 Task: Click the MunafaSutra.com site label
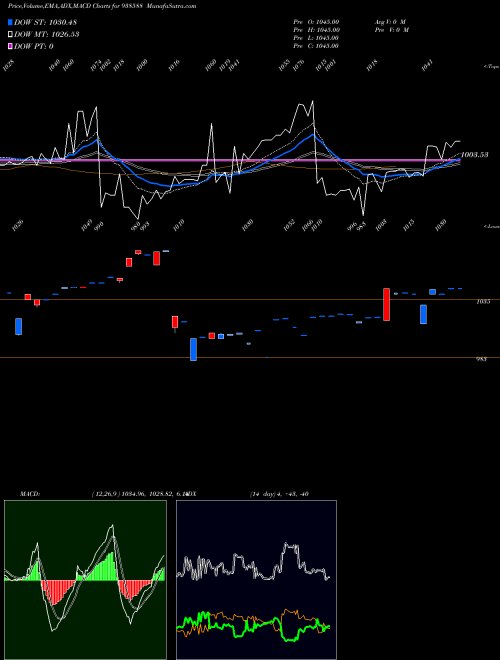tap(174, 6)
